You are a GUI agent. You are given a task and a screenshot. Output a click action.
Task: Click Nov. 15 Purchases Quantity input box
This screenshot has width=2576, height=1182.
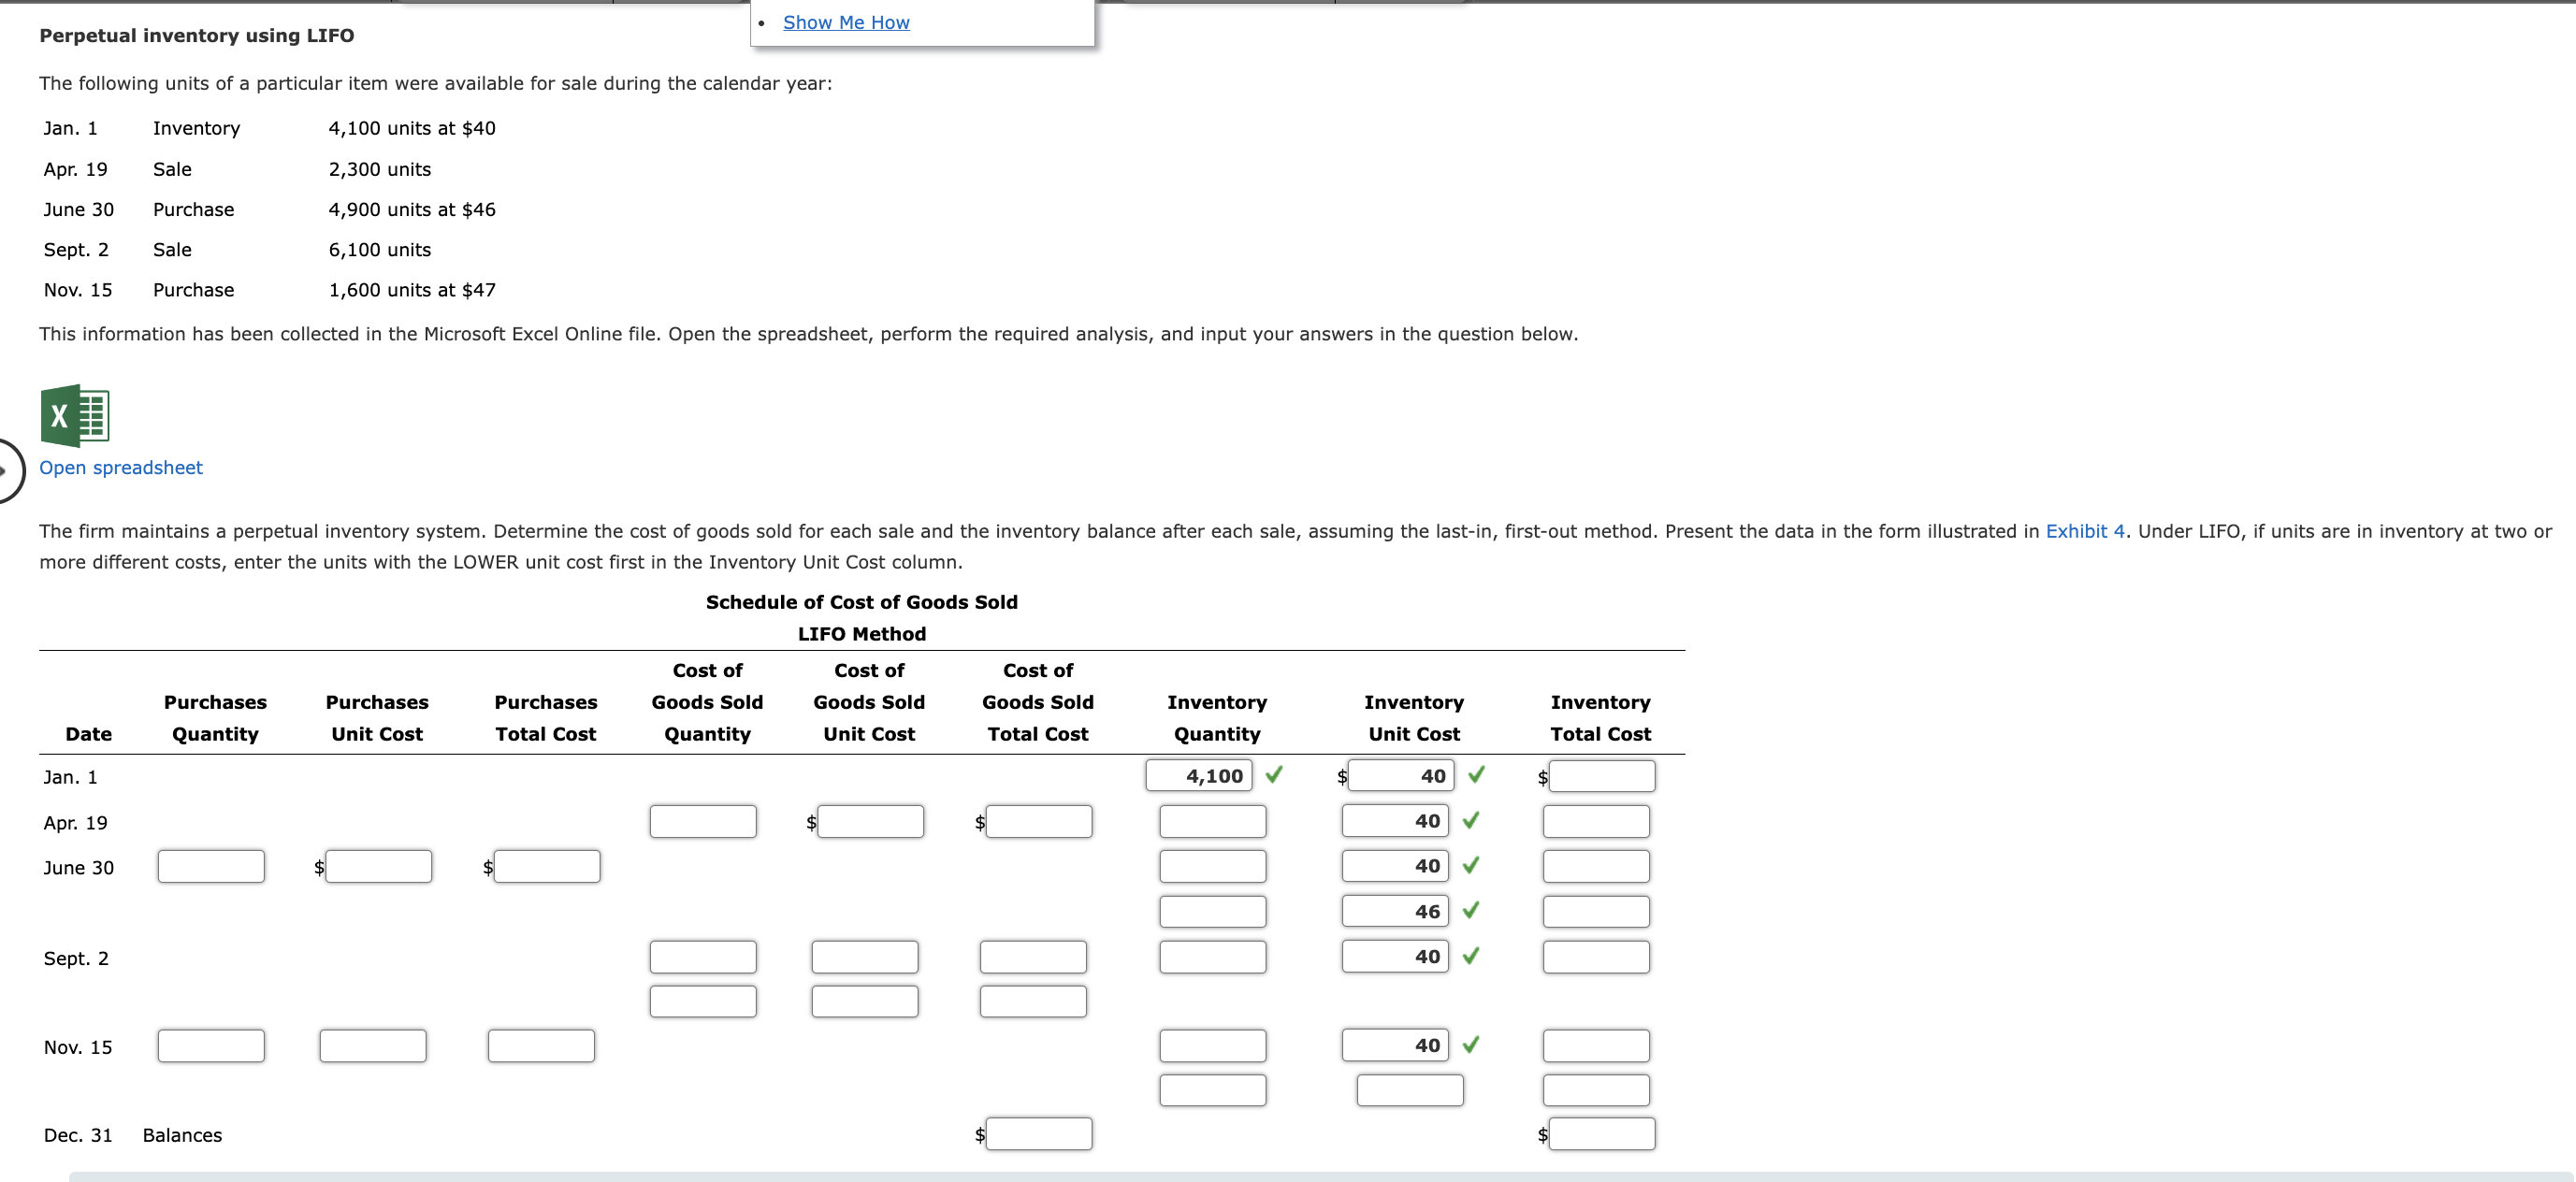tap(211, 1045)
